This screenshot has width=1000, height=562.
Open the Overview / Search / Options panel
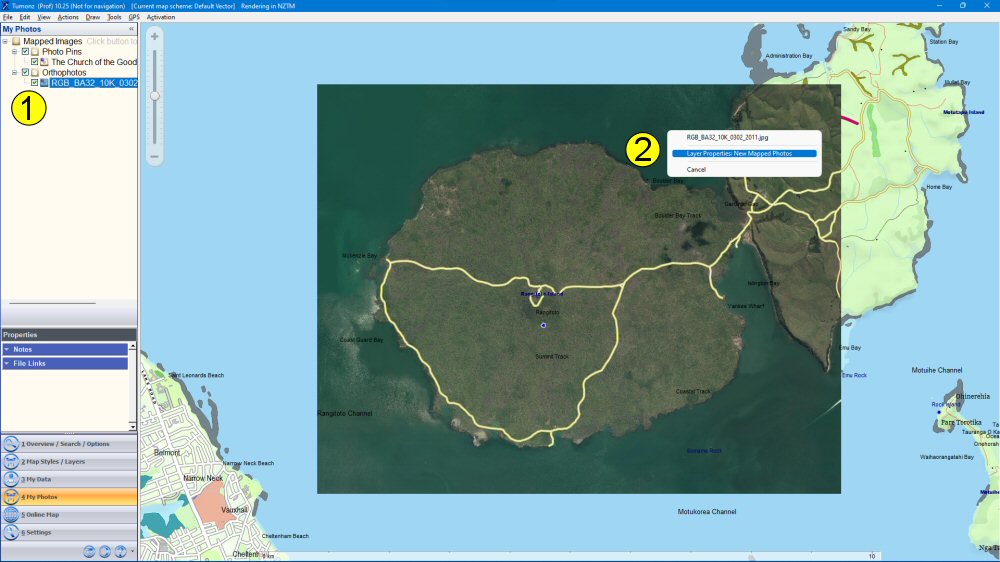[x=69, y=444]
